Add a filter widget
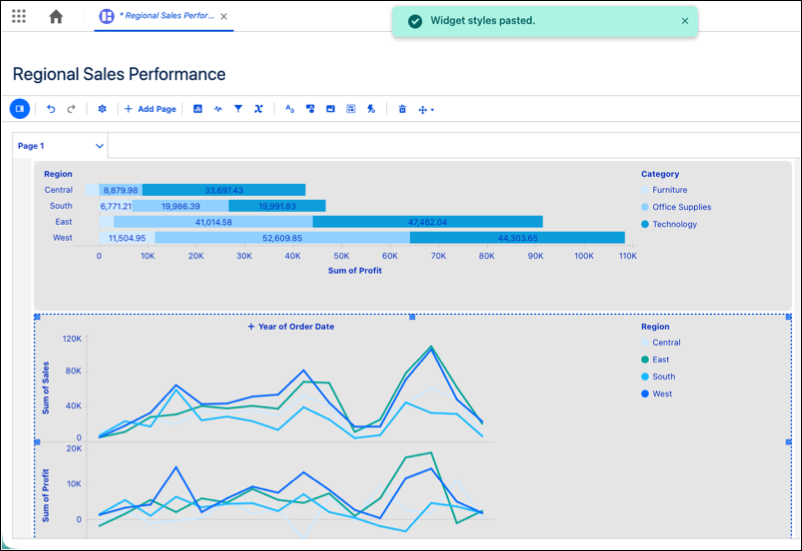 238,109
